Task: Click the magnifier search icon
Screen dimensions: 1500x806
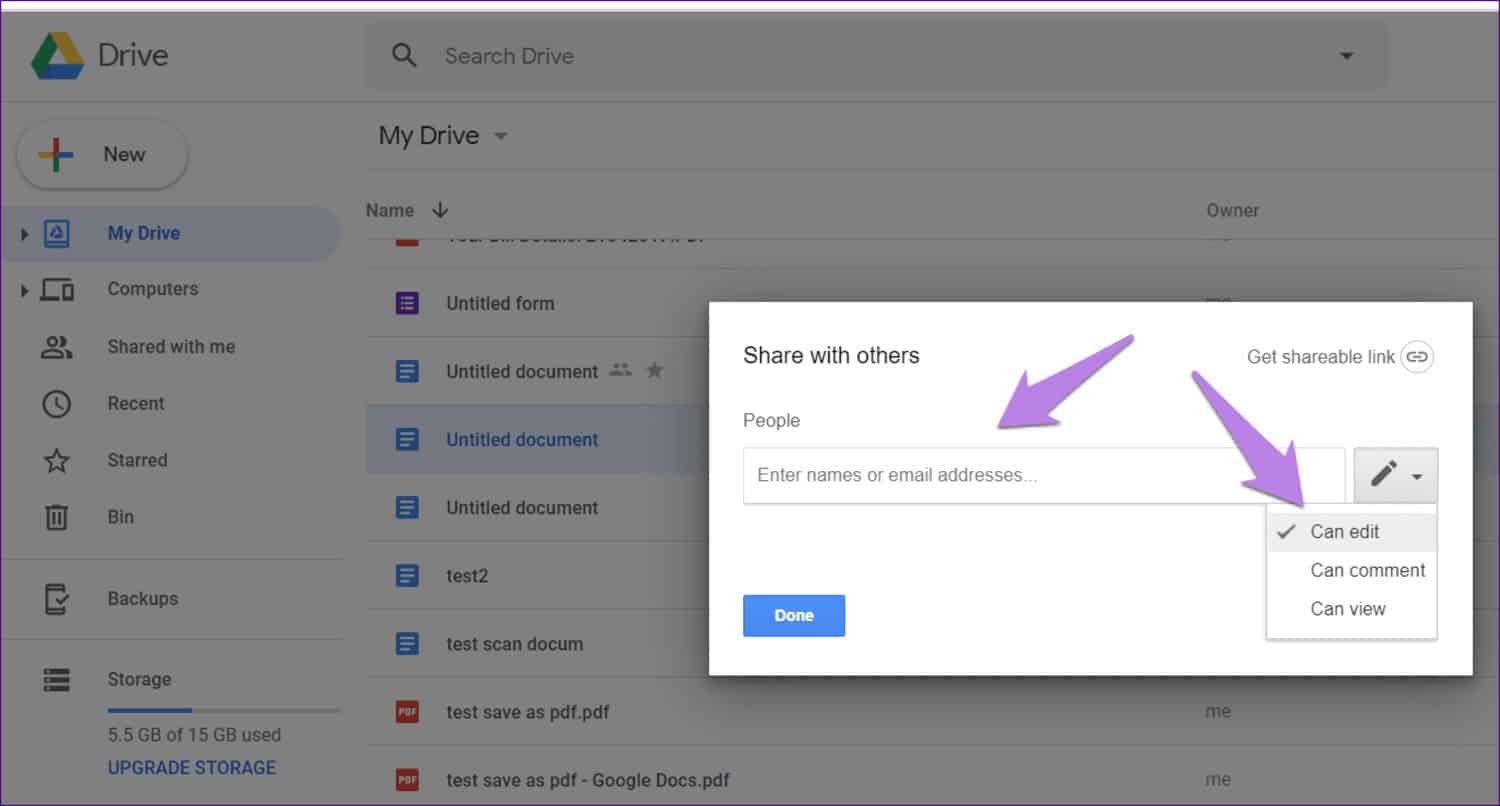Action: click(x=404, y=56)
